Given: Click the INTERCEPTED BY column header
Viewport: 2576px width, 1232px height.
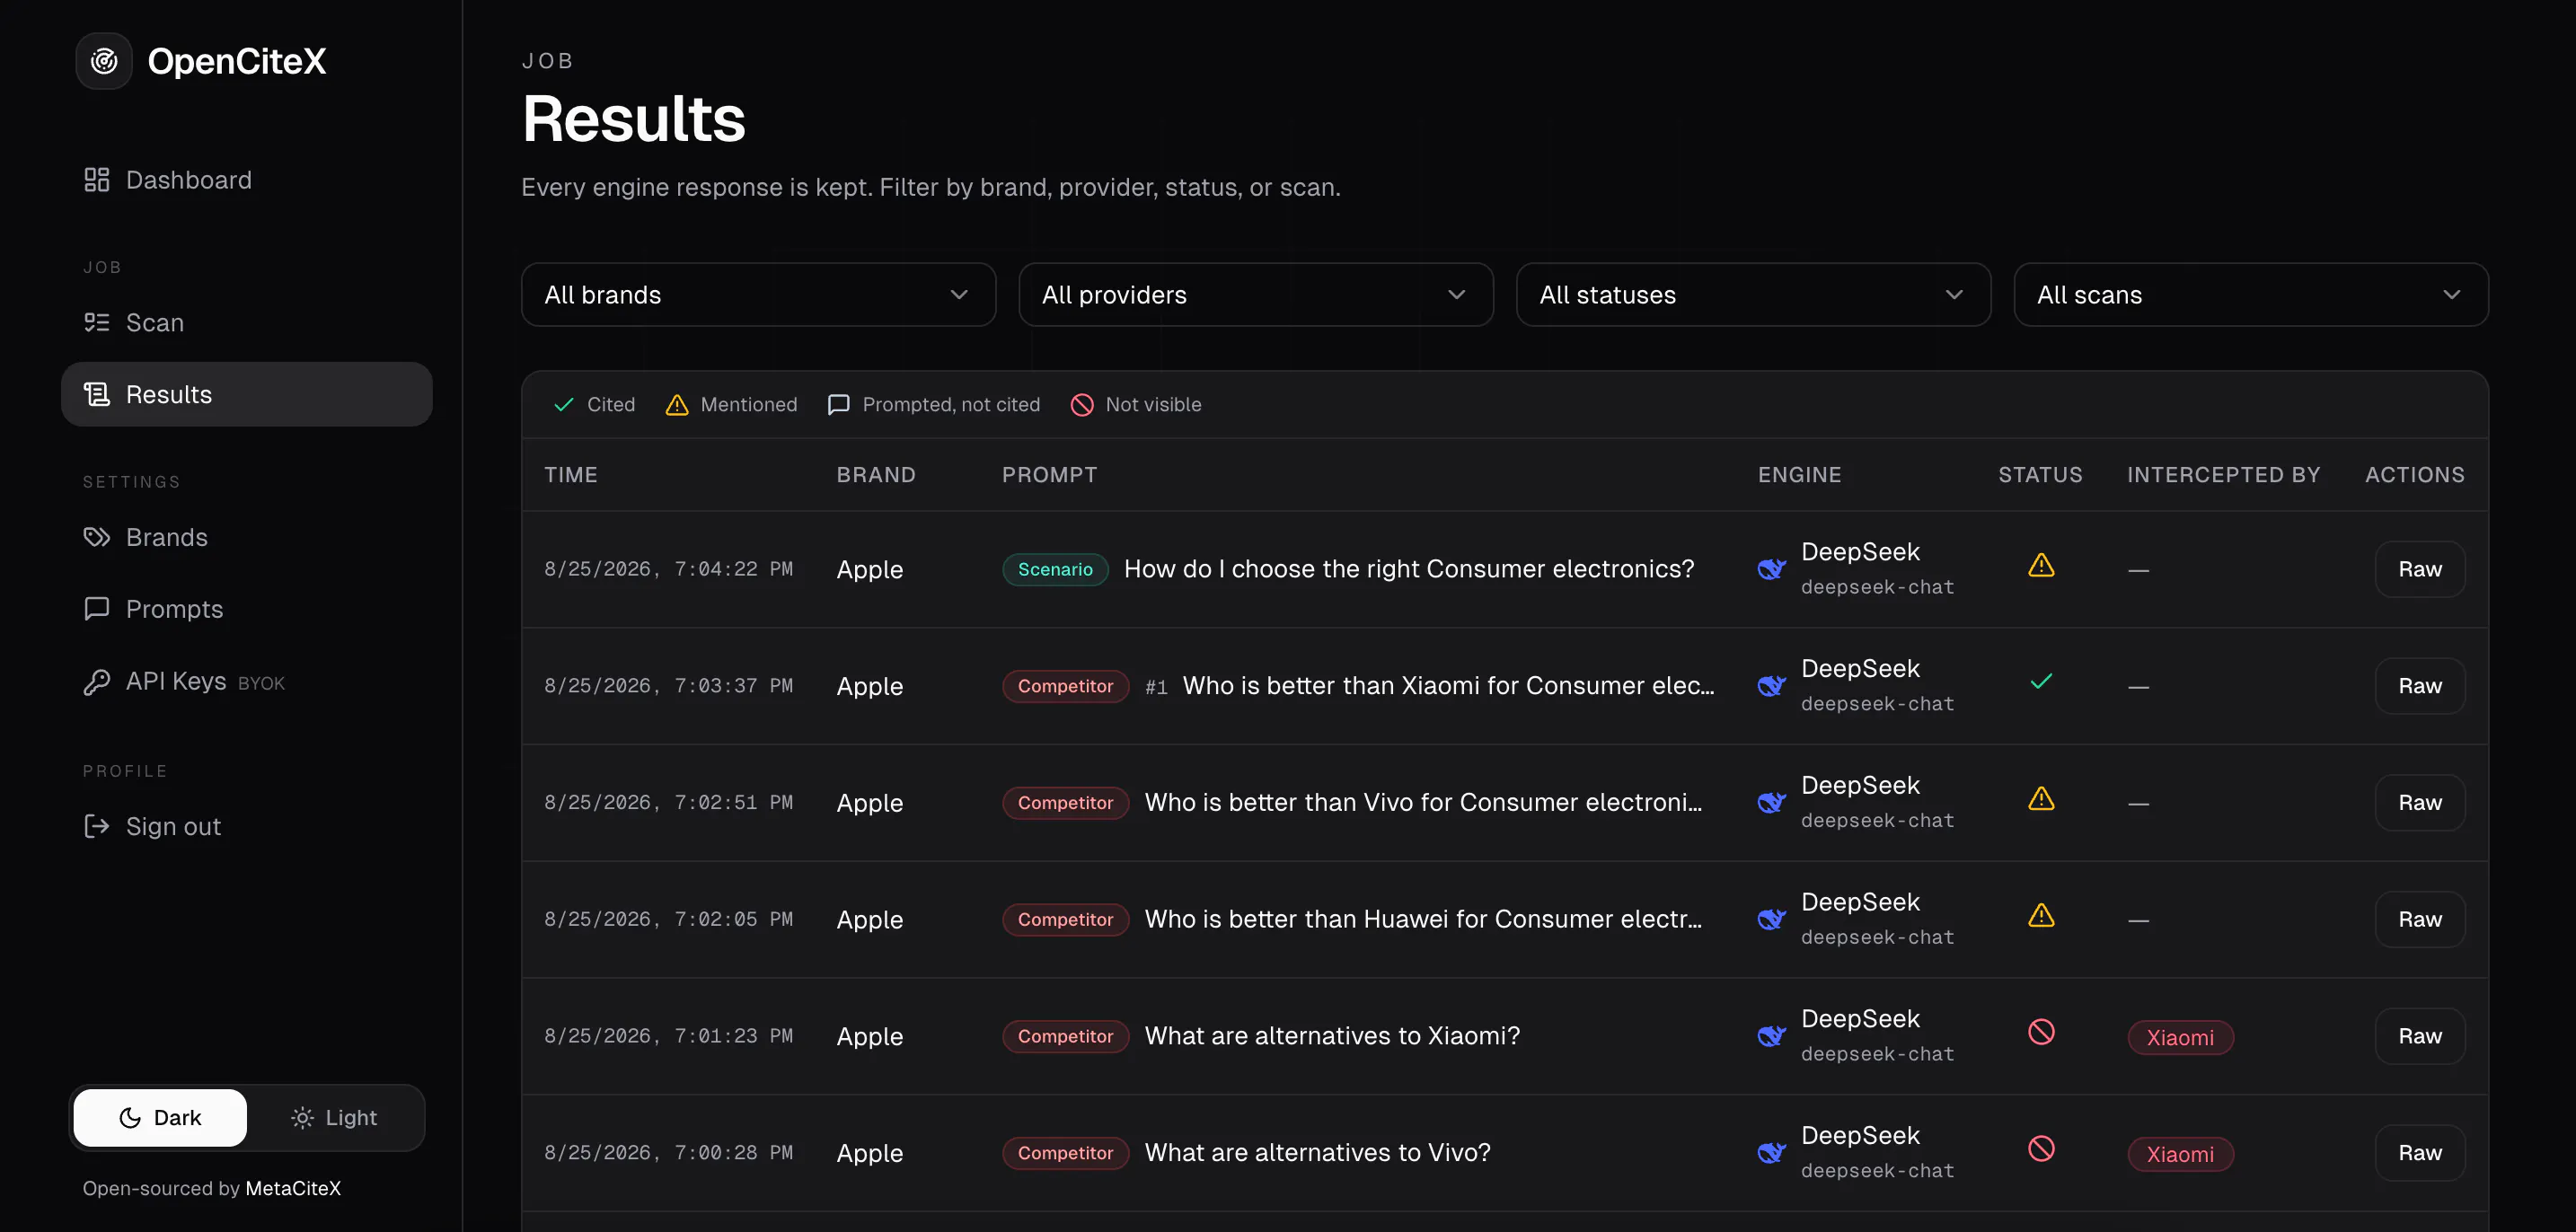Looking at the screenshot, I should tap(2223, 475).
